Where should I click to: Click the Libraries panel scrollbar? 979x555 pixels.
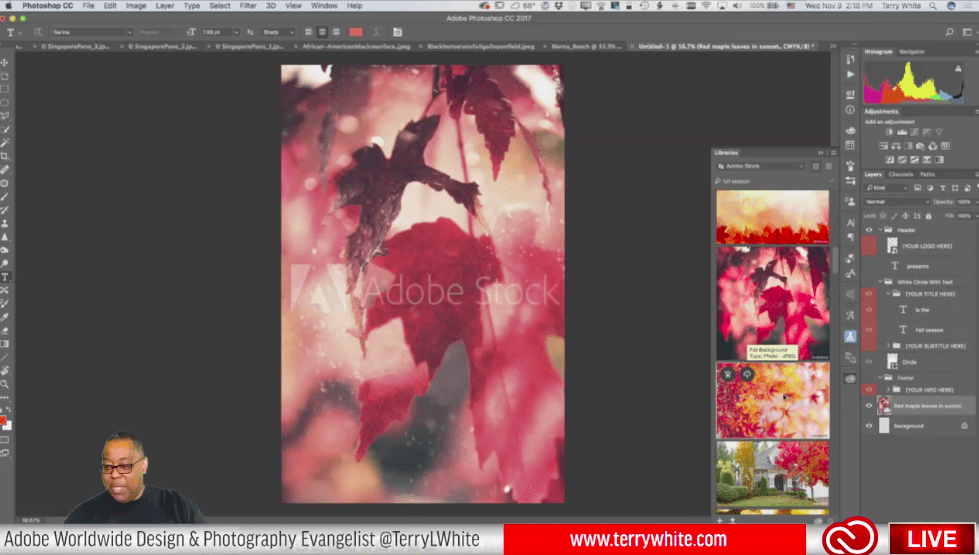coord(835,259)
